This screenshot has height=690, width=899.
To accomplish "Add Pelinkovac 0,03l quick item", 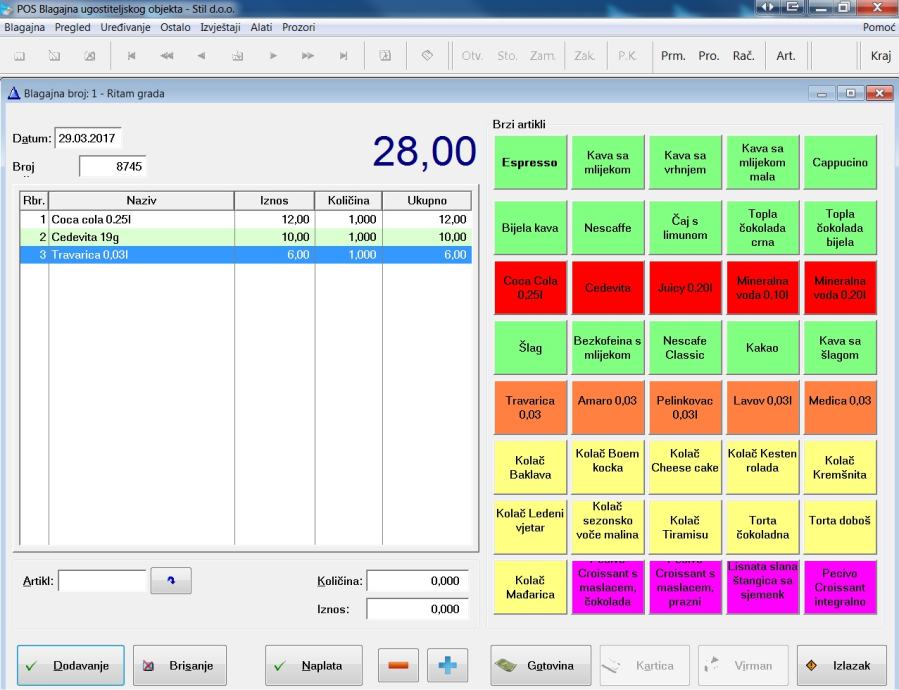I will 685,408.
